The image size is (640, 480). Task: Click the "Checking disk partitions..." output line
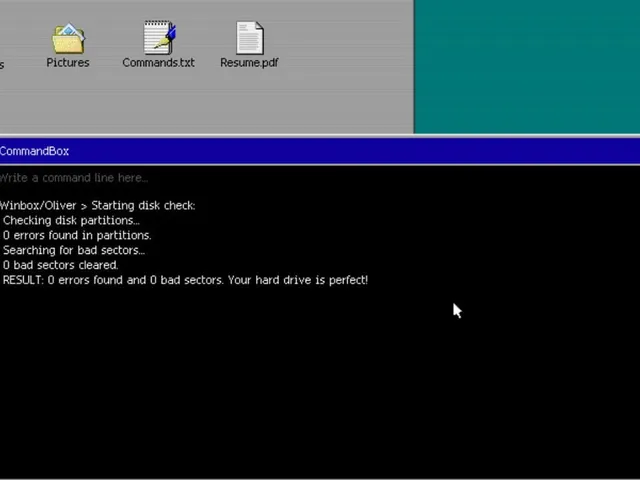click(x=71, y=220)
